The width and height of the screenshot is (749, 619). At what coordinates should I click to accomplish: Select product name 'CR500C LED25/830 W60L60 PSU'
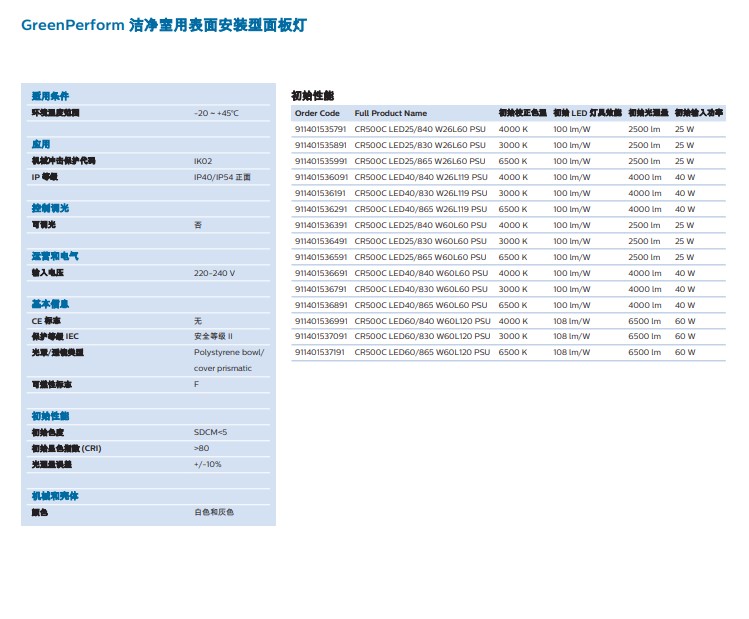tap(420, 241)
